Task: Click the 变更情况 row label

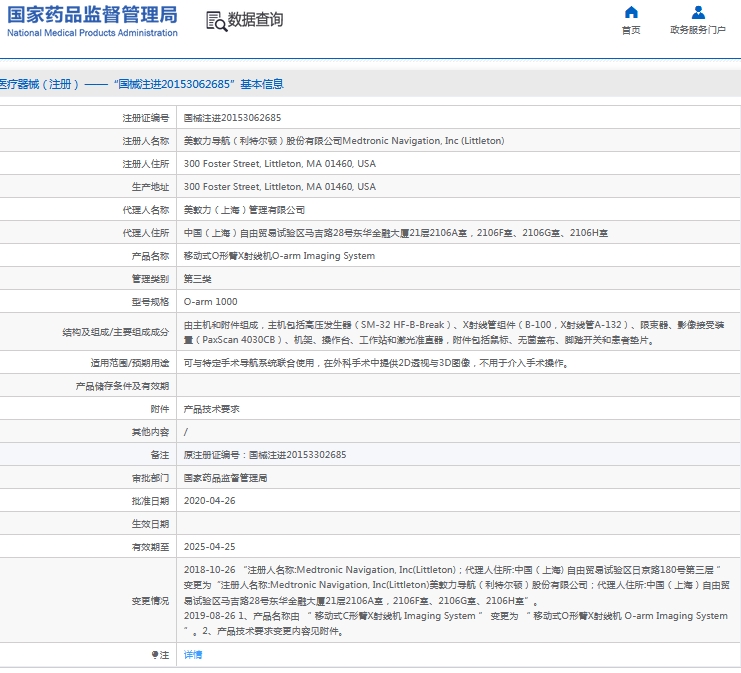Action: tap(150, 601)
